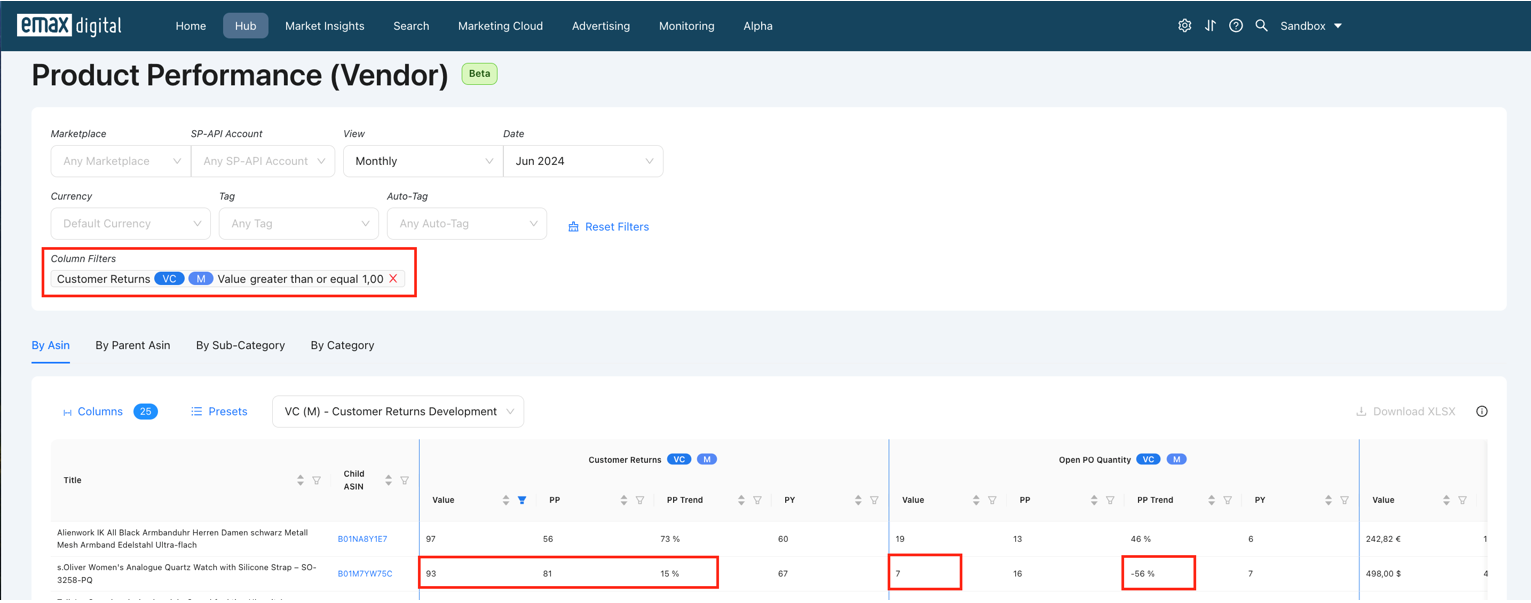
Task: Sort Customer Returns PY column
Action: click(x=858, y=500)
